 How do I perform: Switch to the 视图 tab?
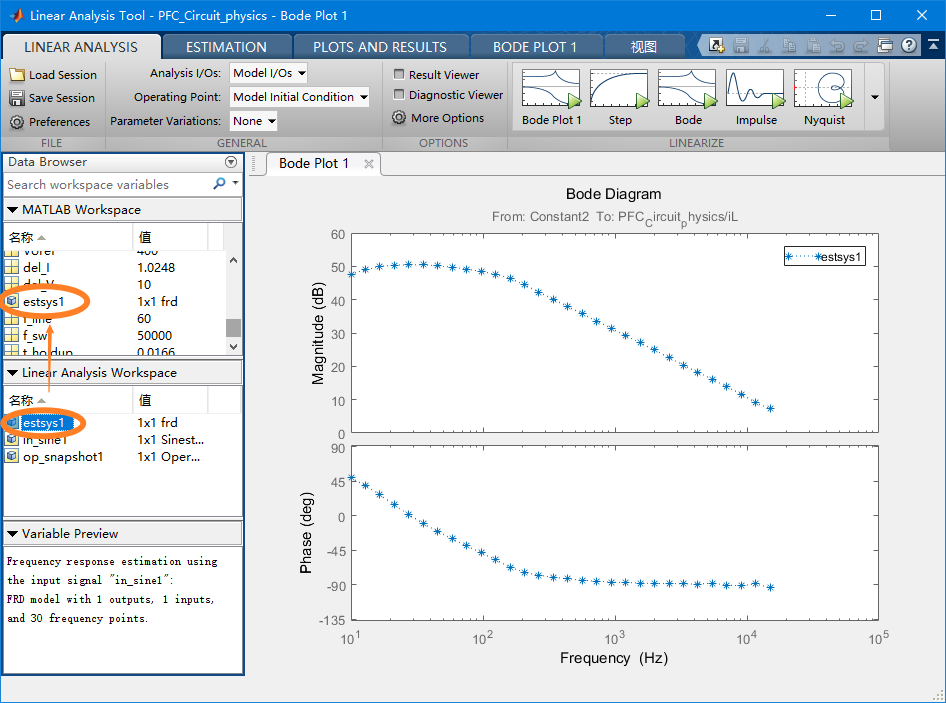[x=643, y=47]
